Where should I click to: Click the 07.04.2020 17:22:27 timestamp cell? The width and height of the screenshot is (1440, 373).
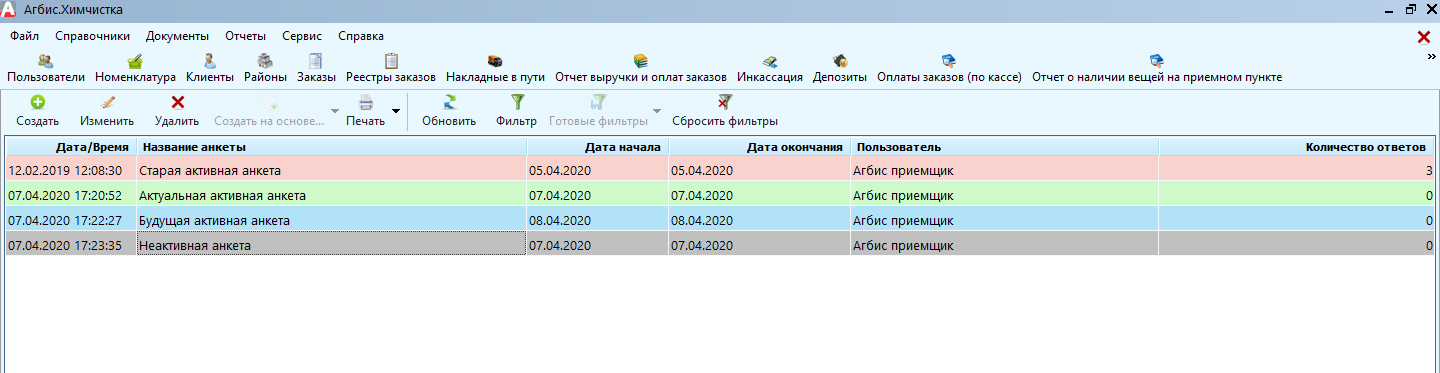click(71, 220)
